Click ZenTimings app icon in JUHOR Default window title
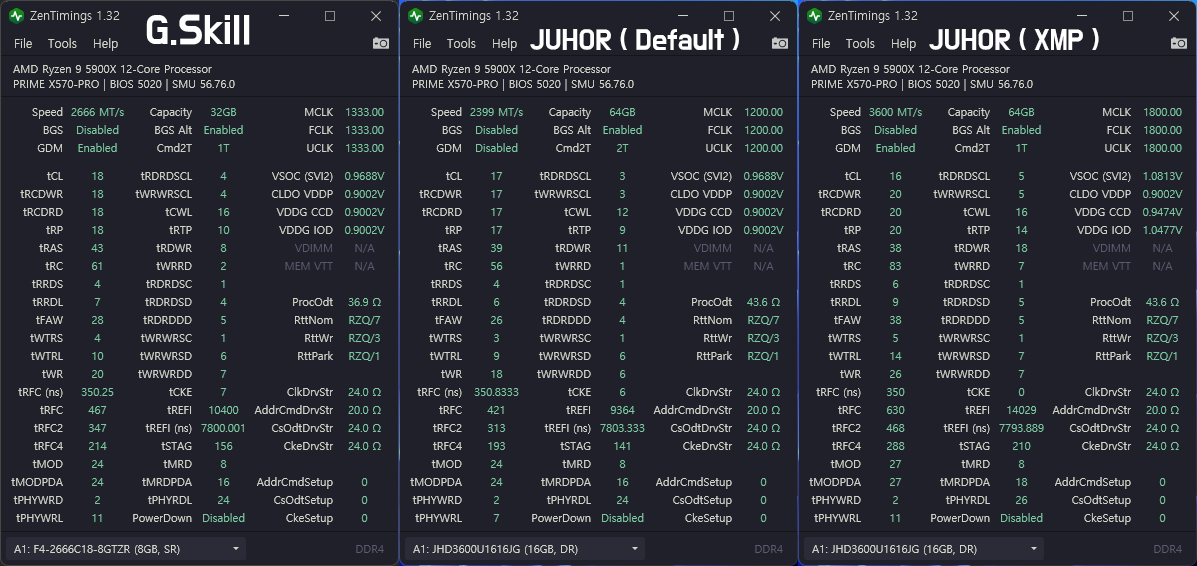Screen dimensions: 1197x566 coord(415,15)
